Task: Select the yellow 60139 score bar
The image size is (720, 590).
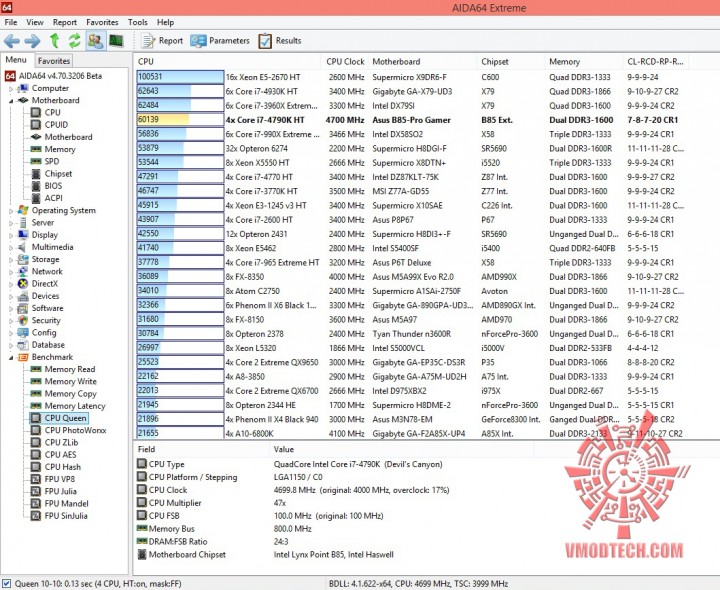Action: pyautogui.click(x=180, y=119)
